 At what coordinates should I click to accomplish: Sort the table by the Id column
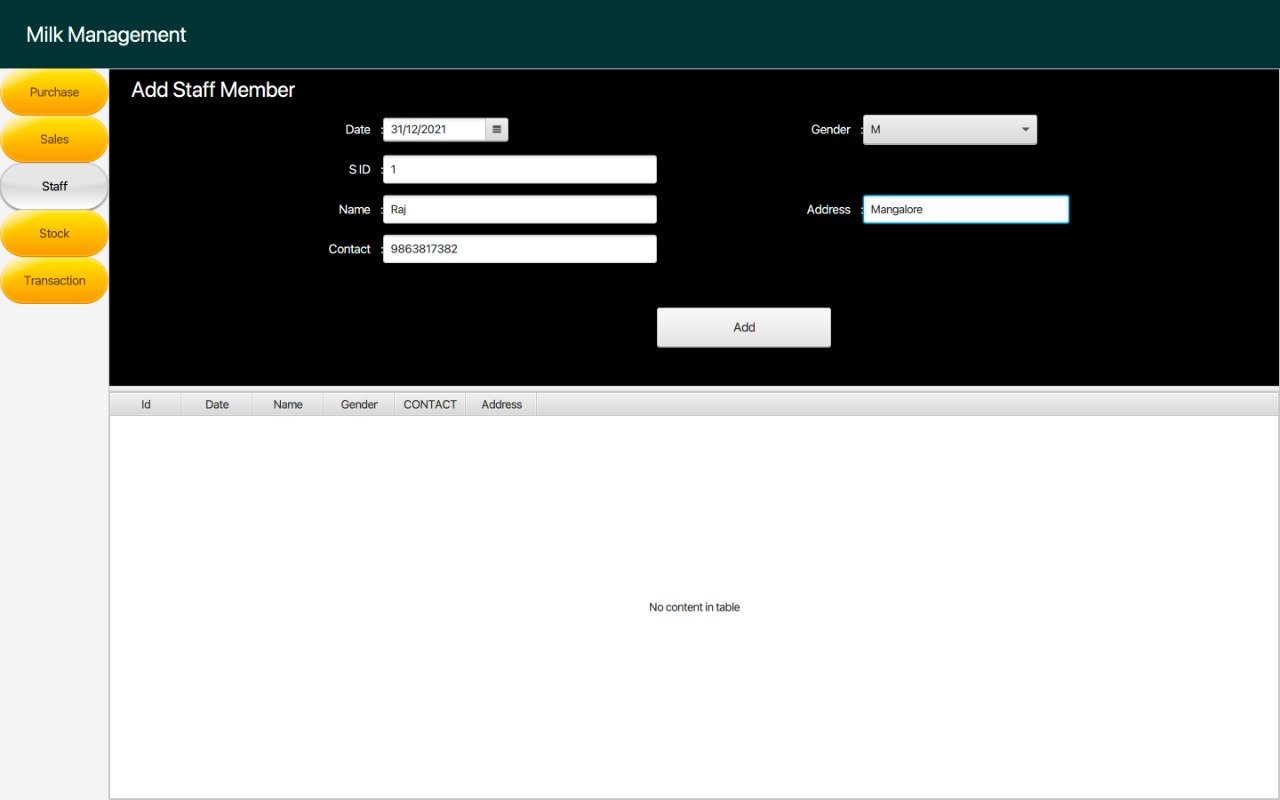pos(145,404)
